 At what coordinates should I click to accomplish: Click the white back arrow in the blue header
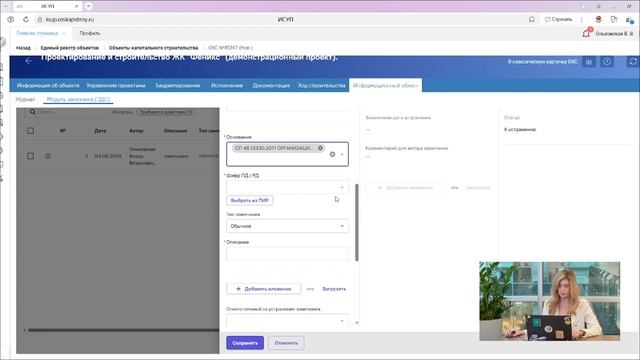(28, 61)
